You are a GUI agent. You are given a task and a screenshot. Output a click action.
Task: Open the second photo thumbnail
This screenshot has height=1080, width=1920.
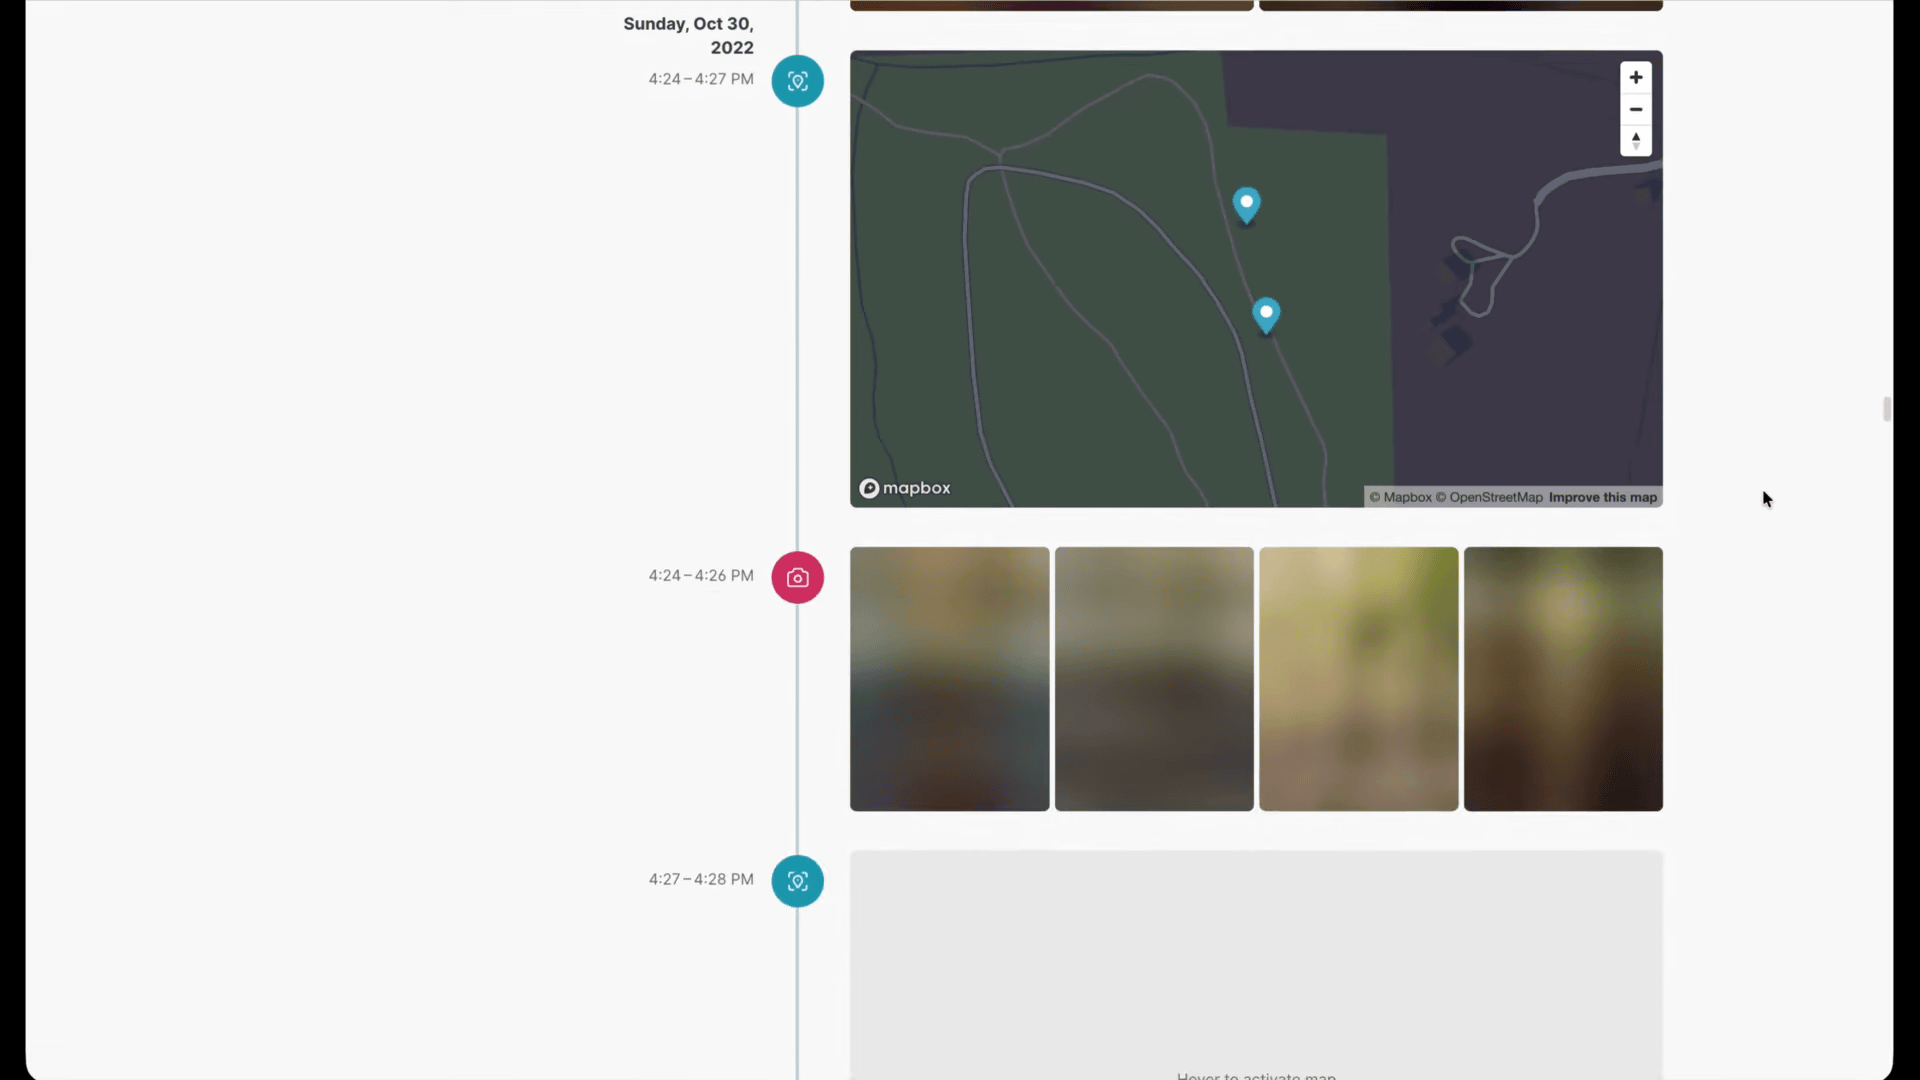click(1153, 678)
